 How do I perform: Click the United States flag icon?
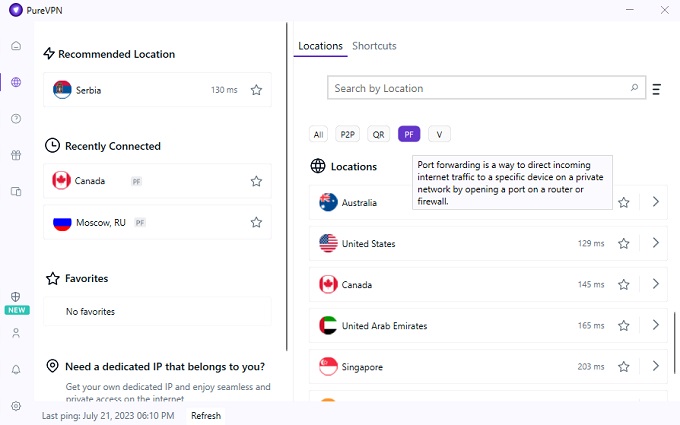pyautogui.click(x=328, y=243)
